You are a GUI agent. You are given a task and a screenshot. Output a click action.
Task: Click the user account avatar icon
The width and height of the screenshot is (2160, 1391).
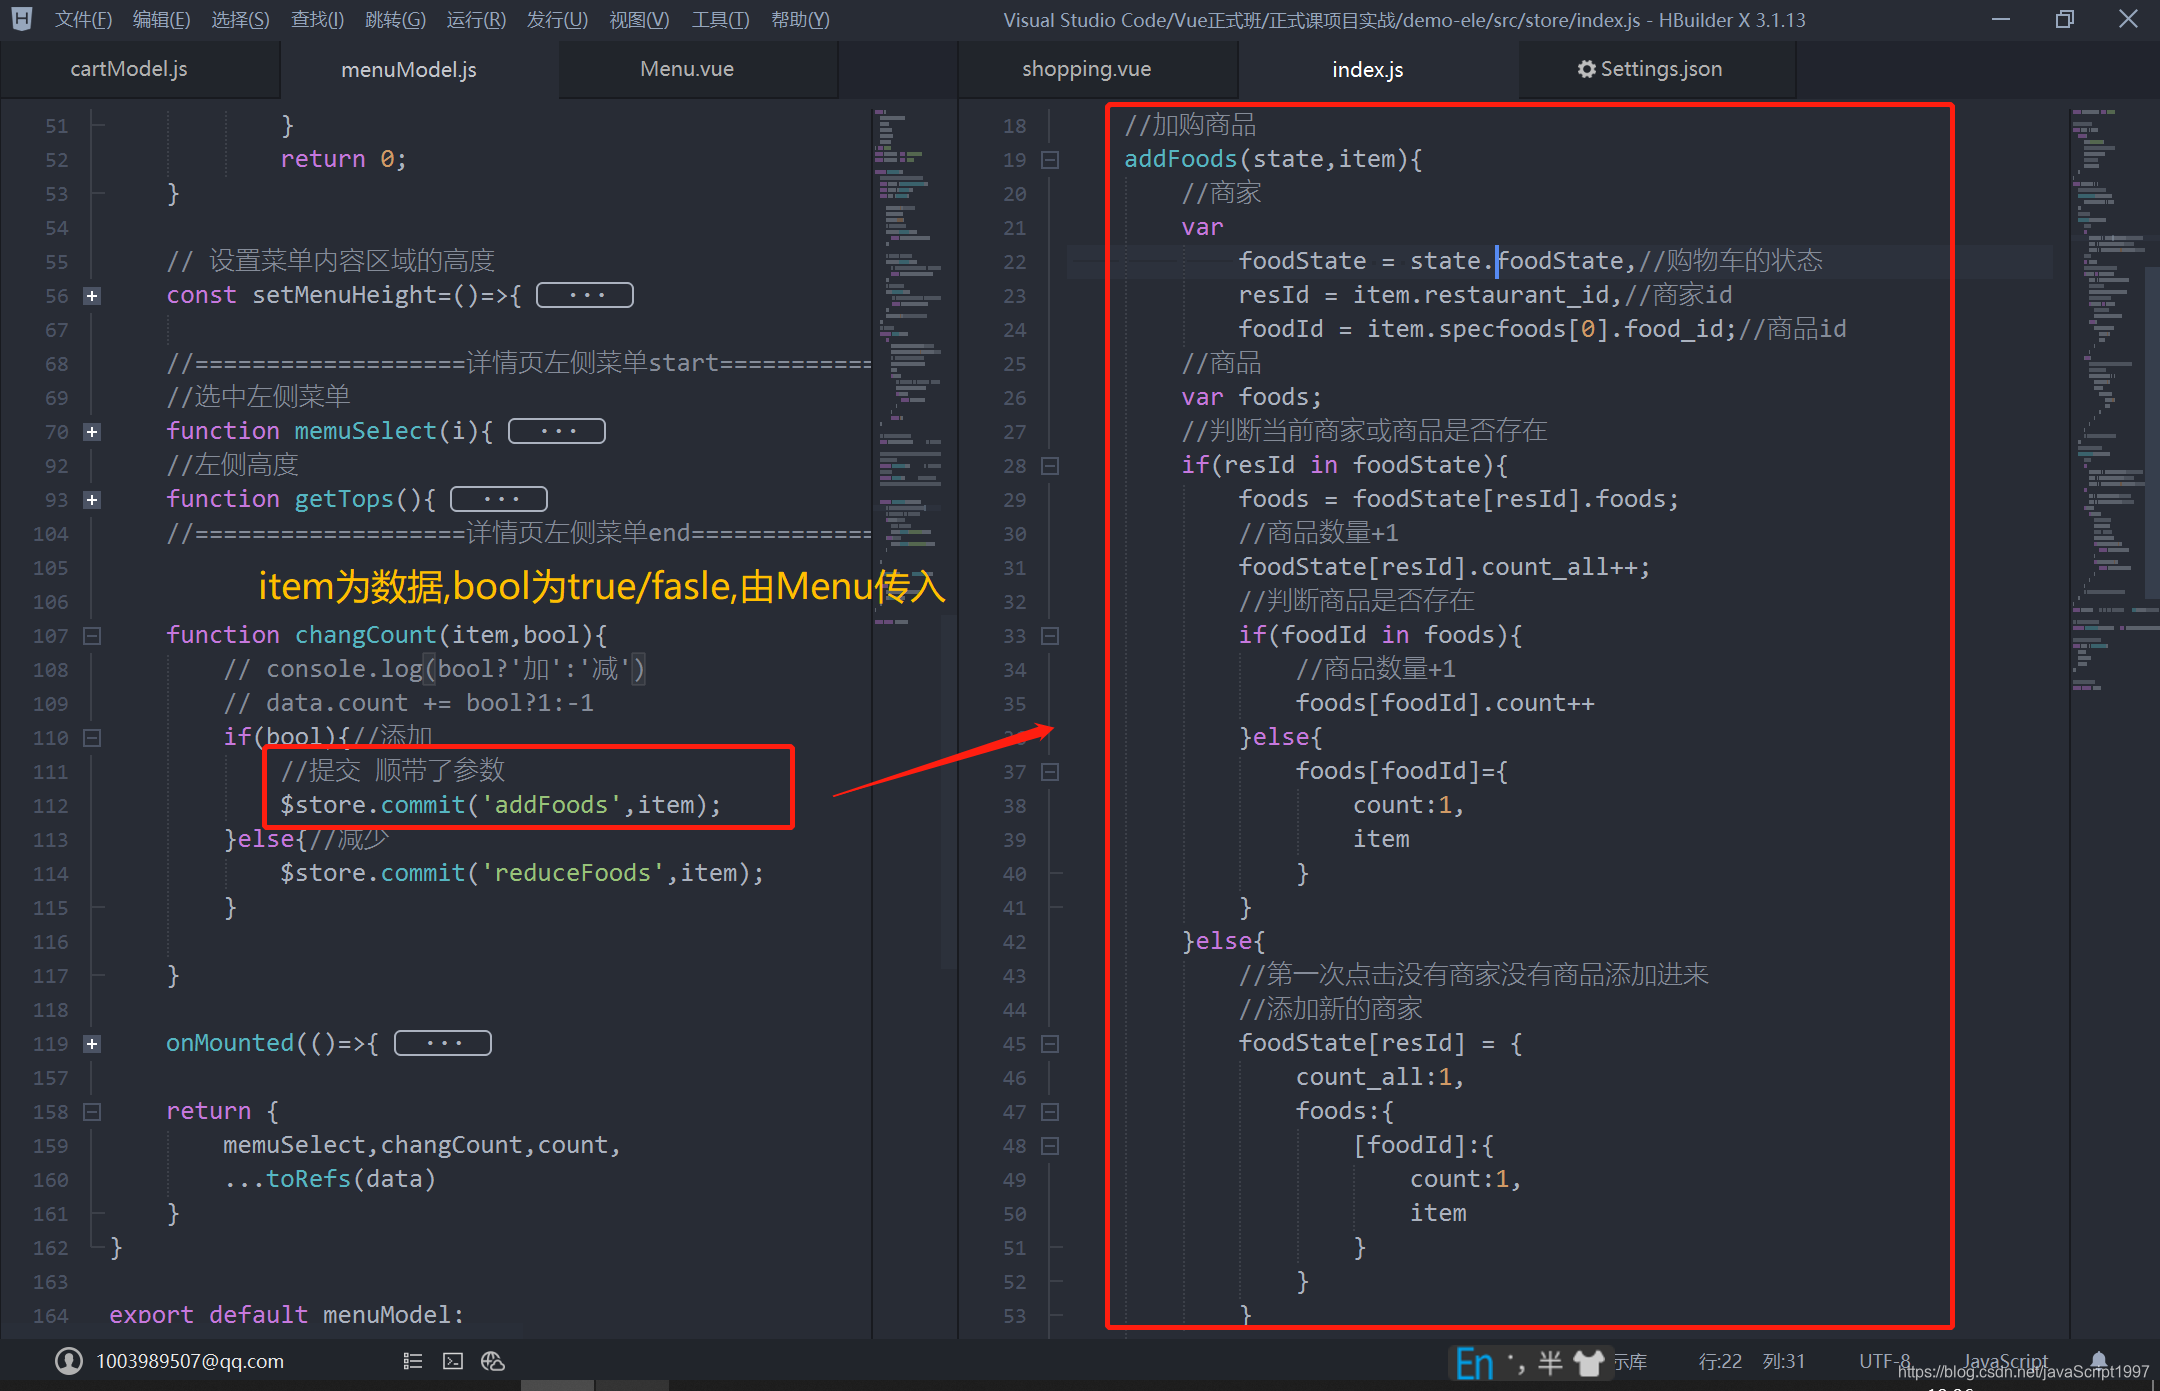tap(69, 1361)
